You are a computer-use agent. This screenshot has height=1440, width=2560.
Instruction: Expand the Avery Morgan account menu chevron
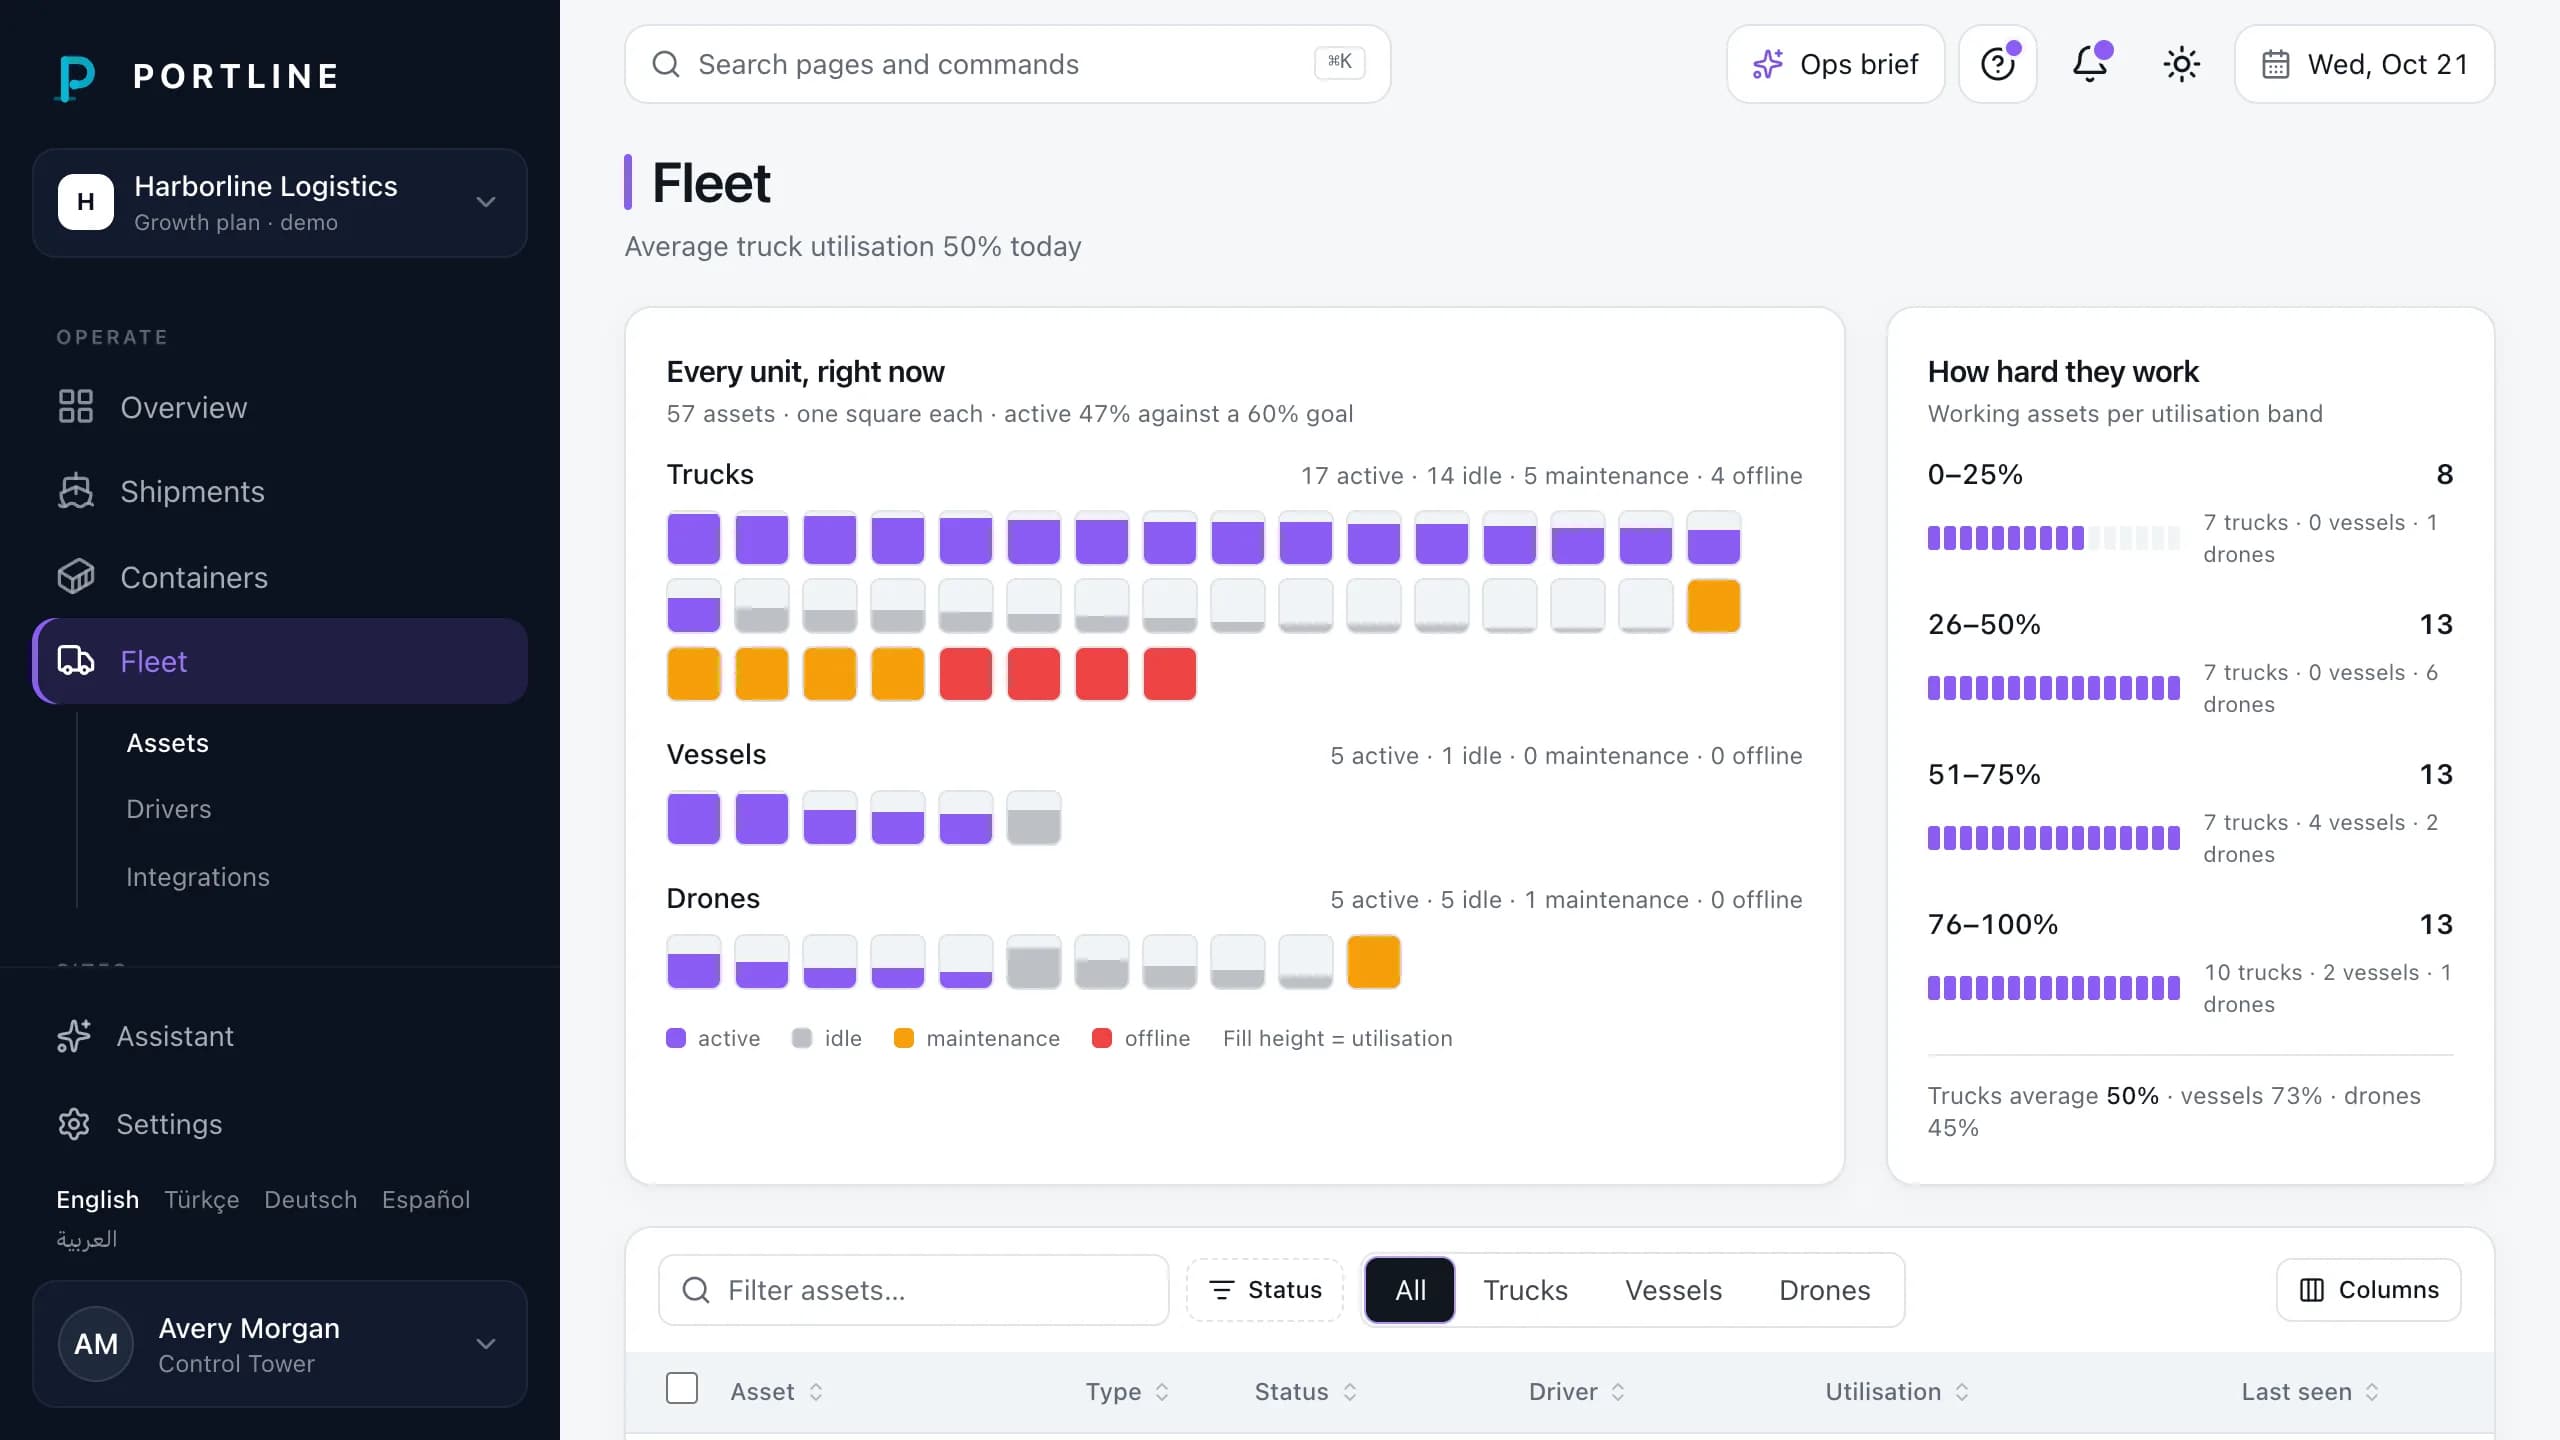pos(486,1344)
